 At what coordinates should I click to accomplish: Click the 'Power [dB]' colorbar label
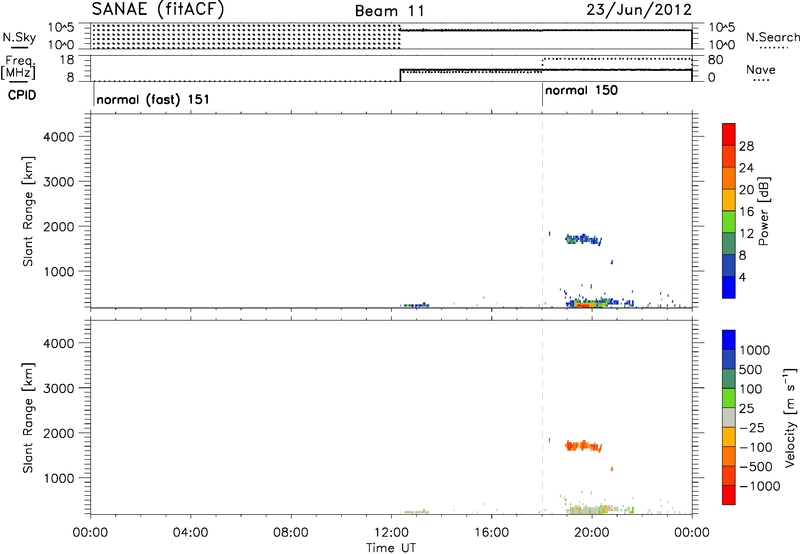(763, 211)
